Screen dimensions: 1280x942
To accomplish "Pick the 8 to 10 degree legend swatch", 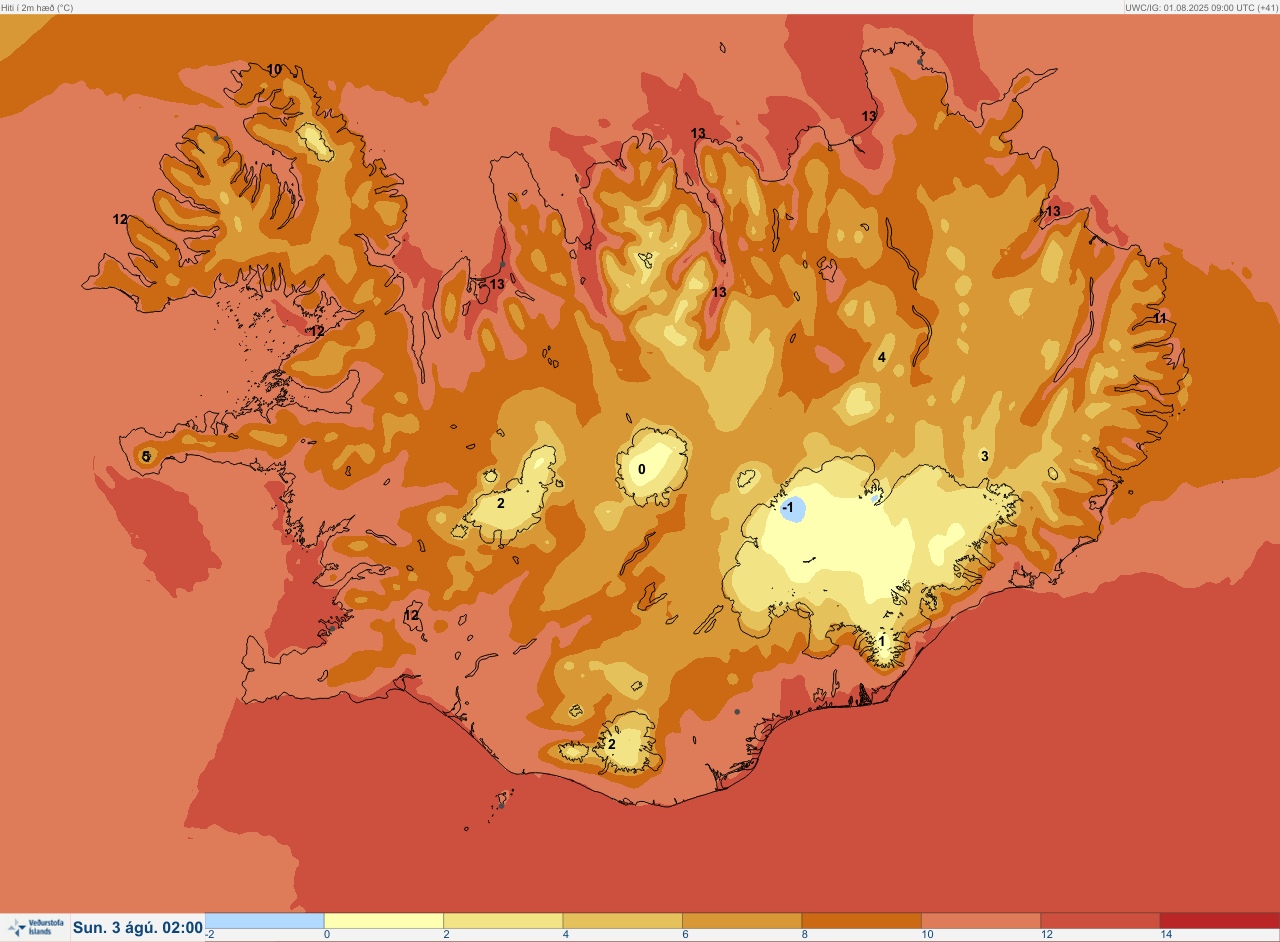I will 861,920.
